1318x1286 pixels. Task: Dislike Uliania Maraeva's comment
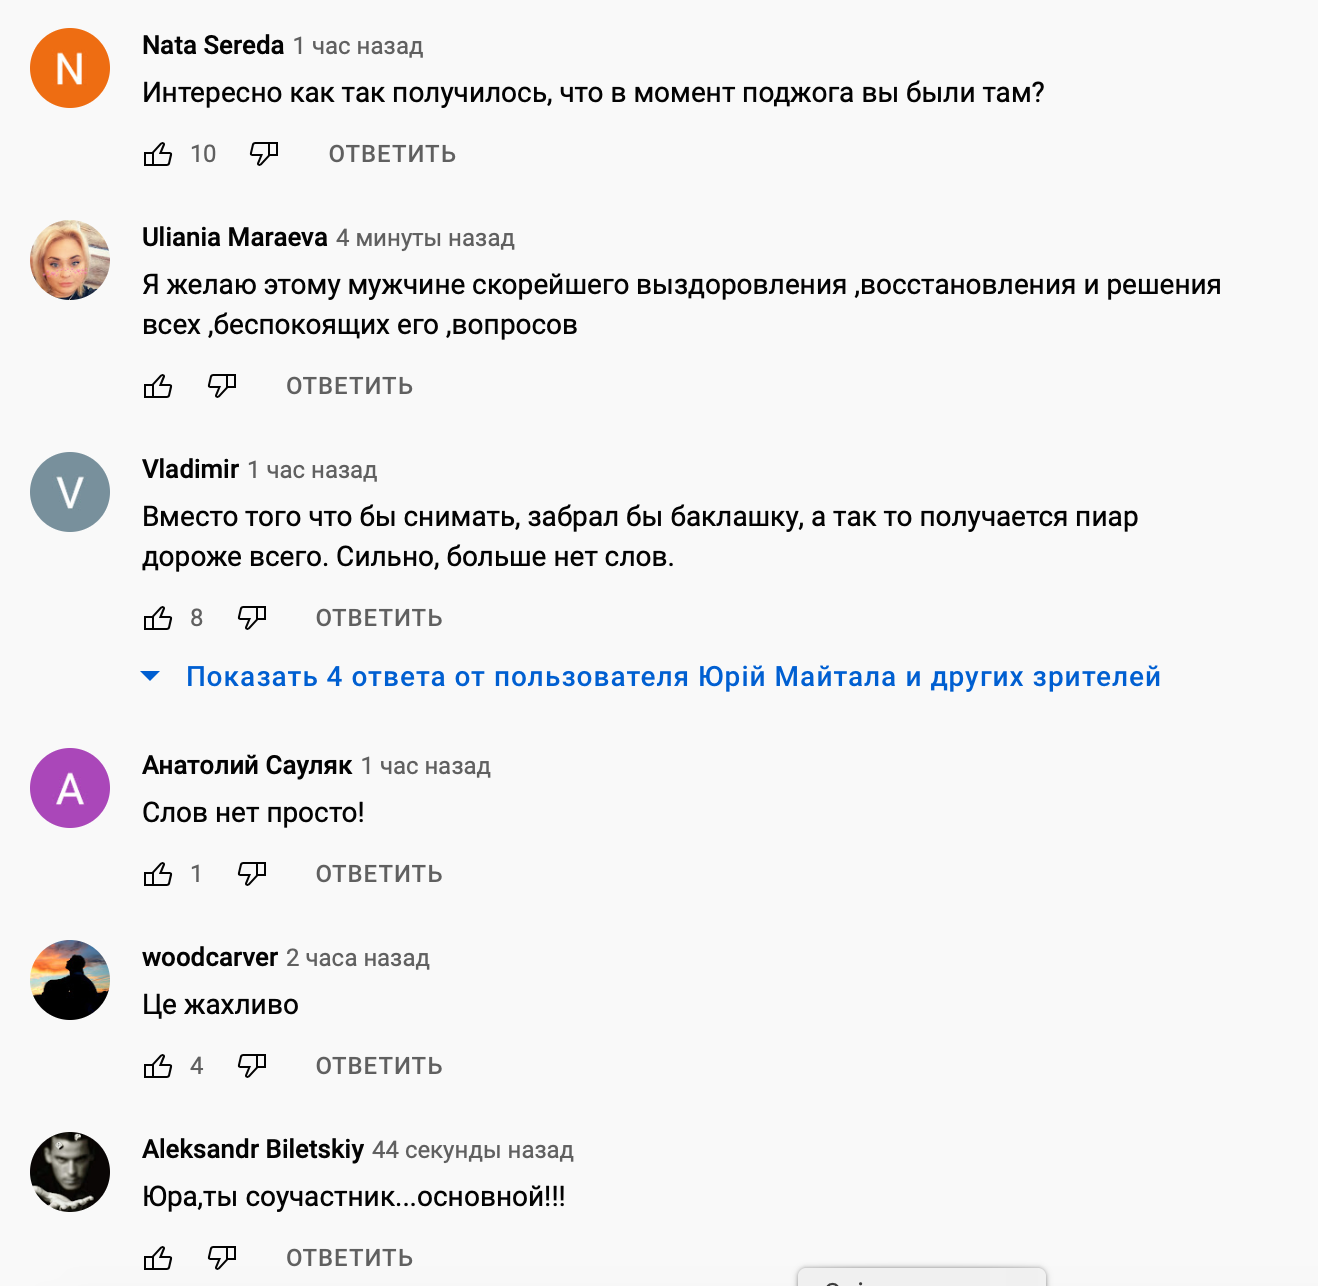222,386
